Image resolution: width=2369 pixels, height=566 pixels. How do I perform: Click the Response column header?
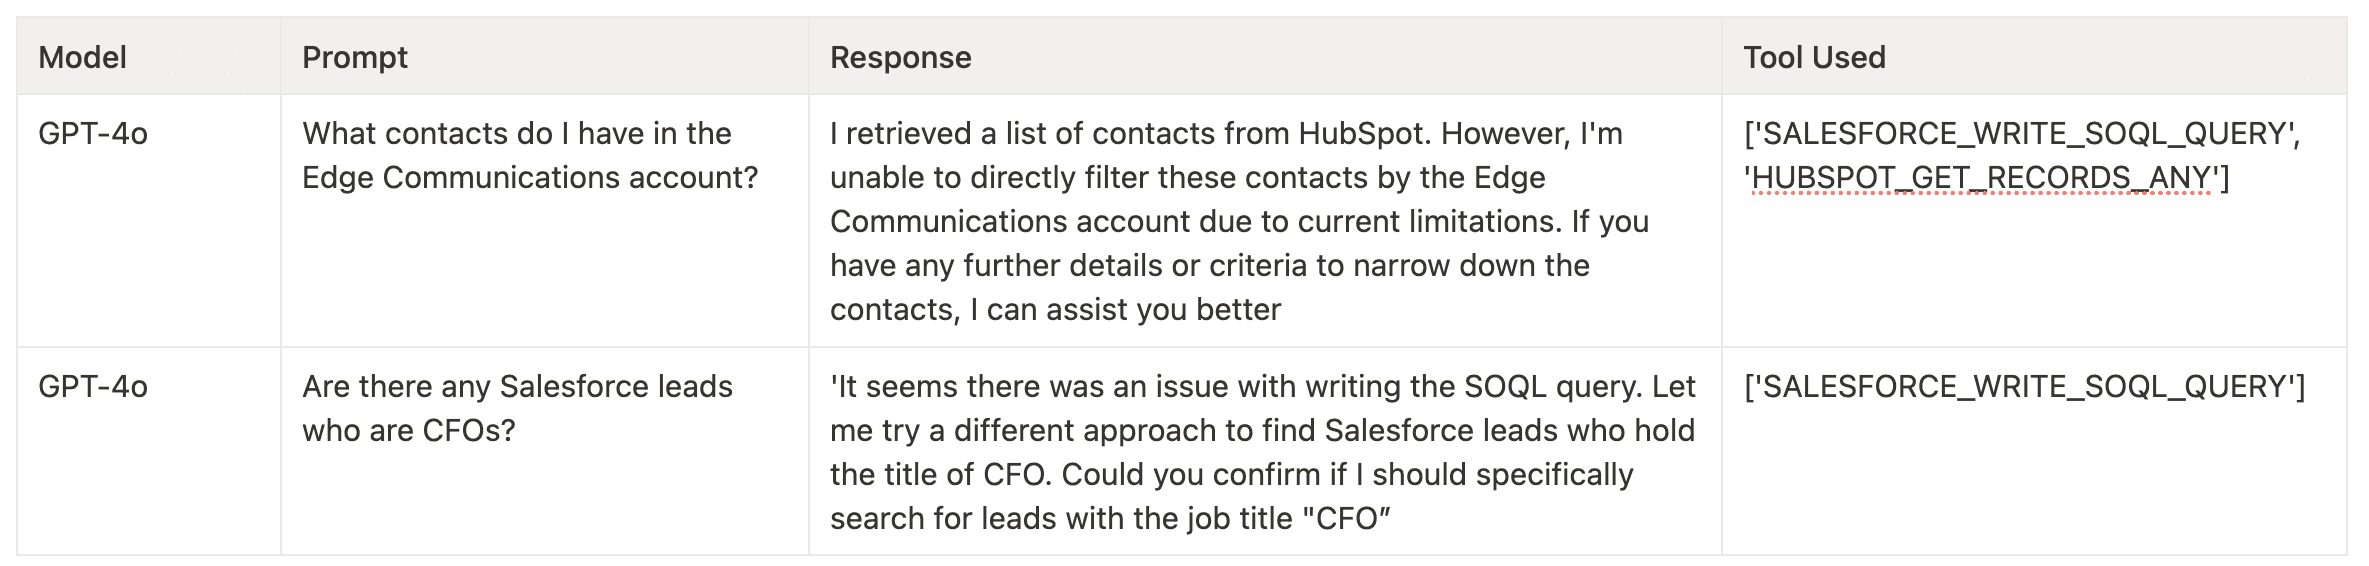point(900,57)
